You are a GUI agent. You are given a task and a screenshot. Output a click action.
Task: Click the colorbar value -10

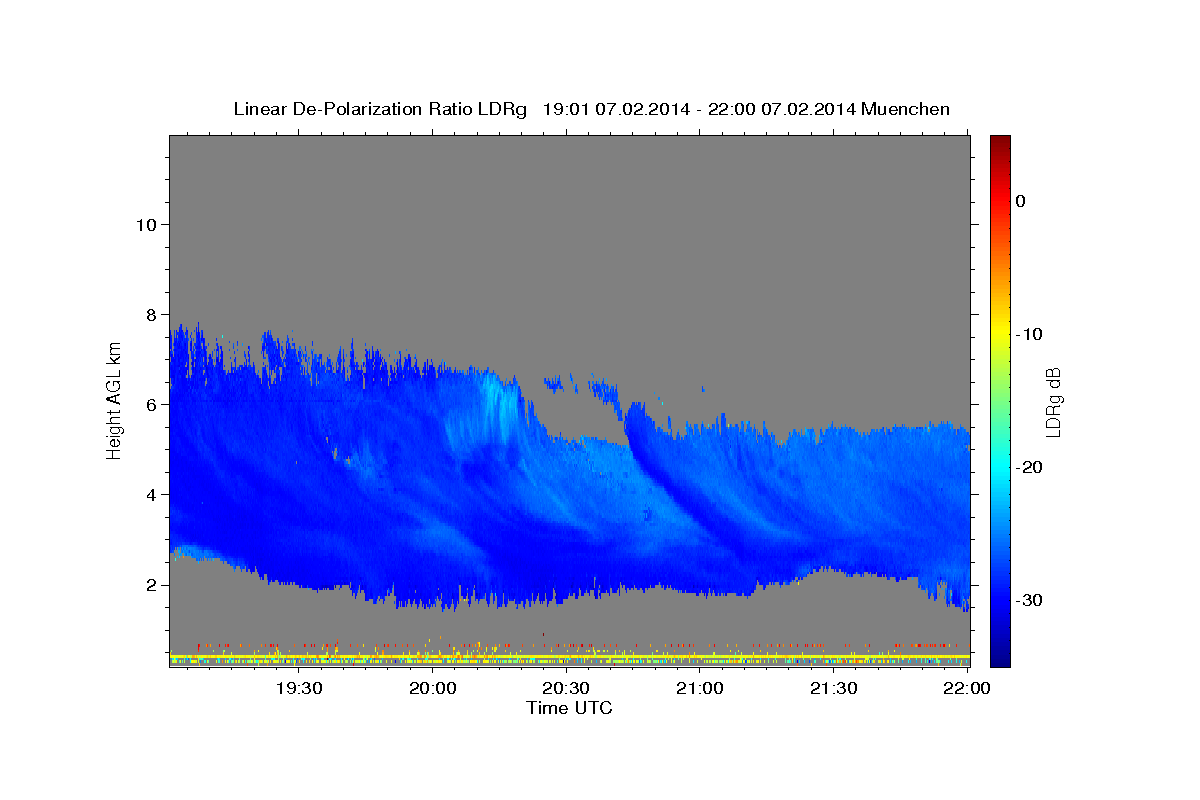[1028, 334]
